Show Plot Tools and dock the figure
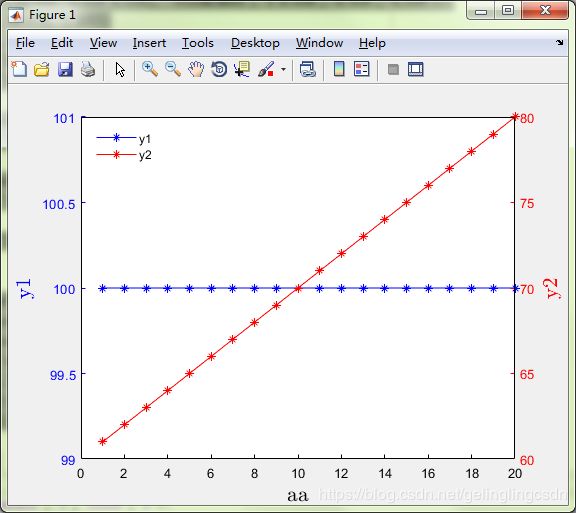Image resolution: width=576 pixels, height=513 pixels. (x=415, y=69)
